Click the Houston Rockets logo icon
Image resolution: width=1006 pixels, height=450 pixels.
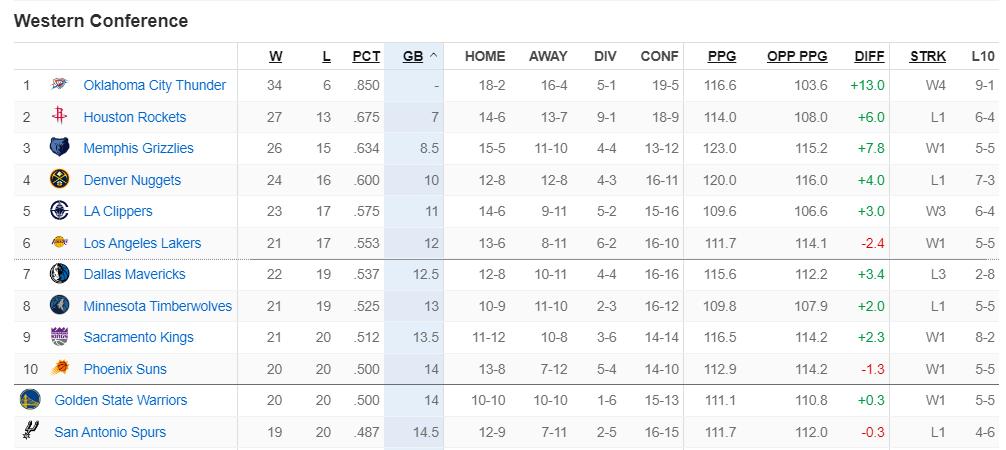point(59,117)
